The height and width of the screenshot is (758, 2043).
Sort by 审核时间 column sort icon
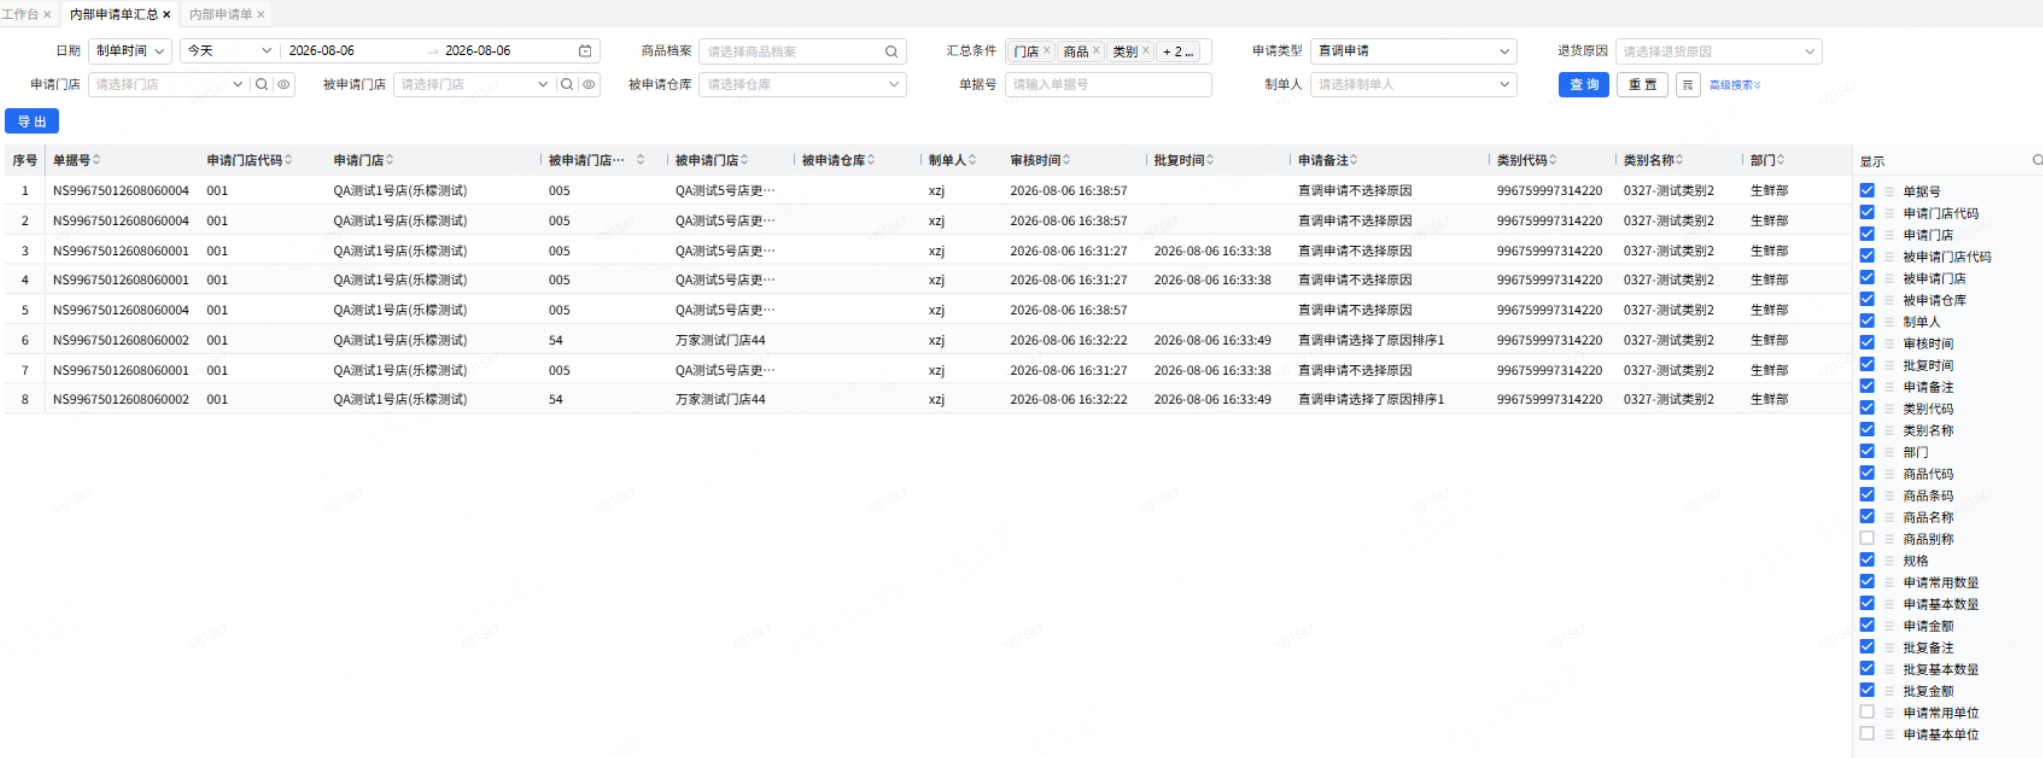[x=1067, y=160]
